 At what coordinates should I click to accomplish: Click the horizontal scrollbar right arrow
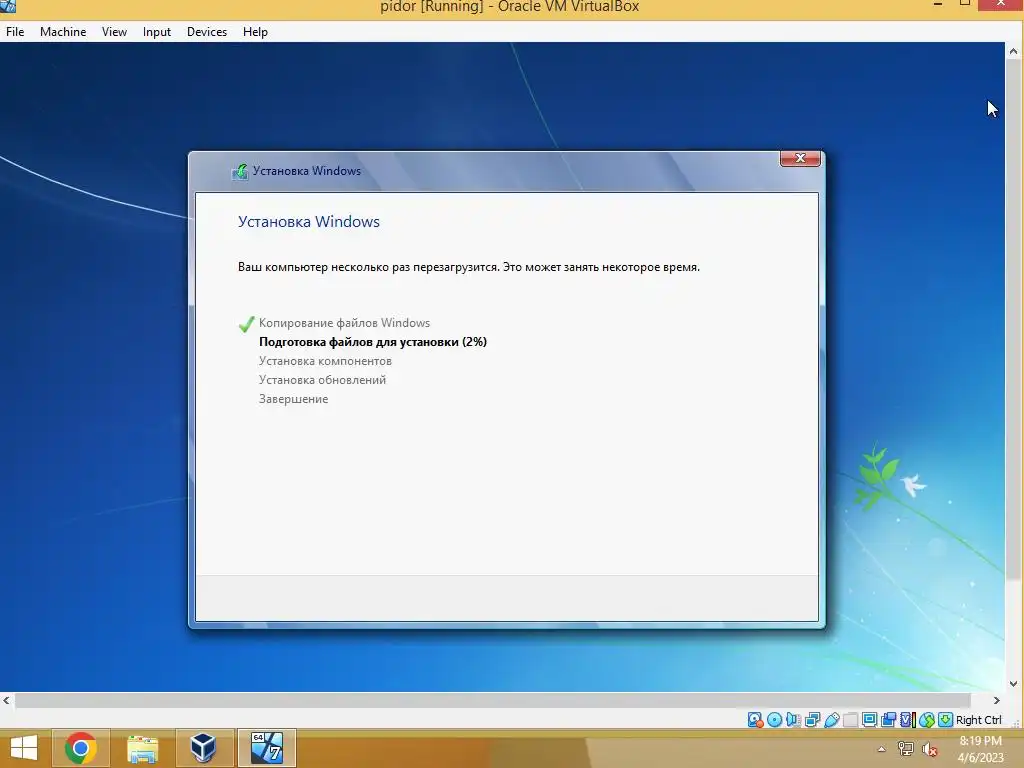click(x=997, y=700)
